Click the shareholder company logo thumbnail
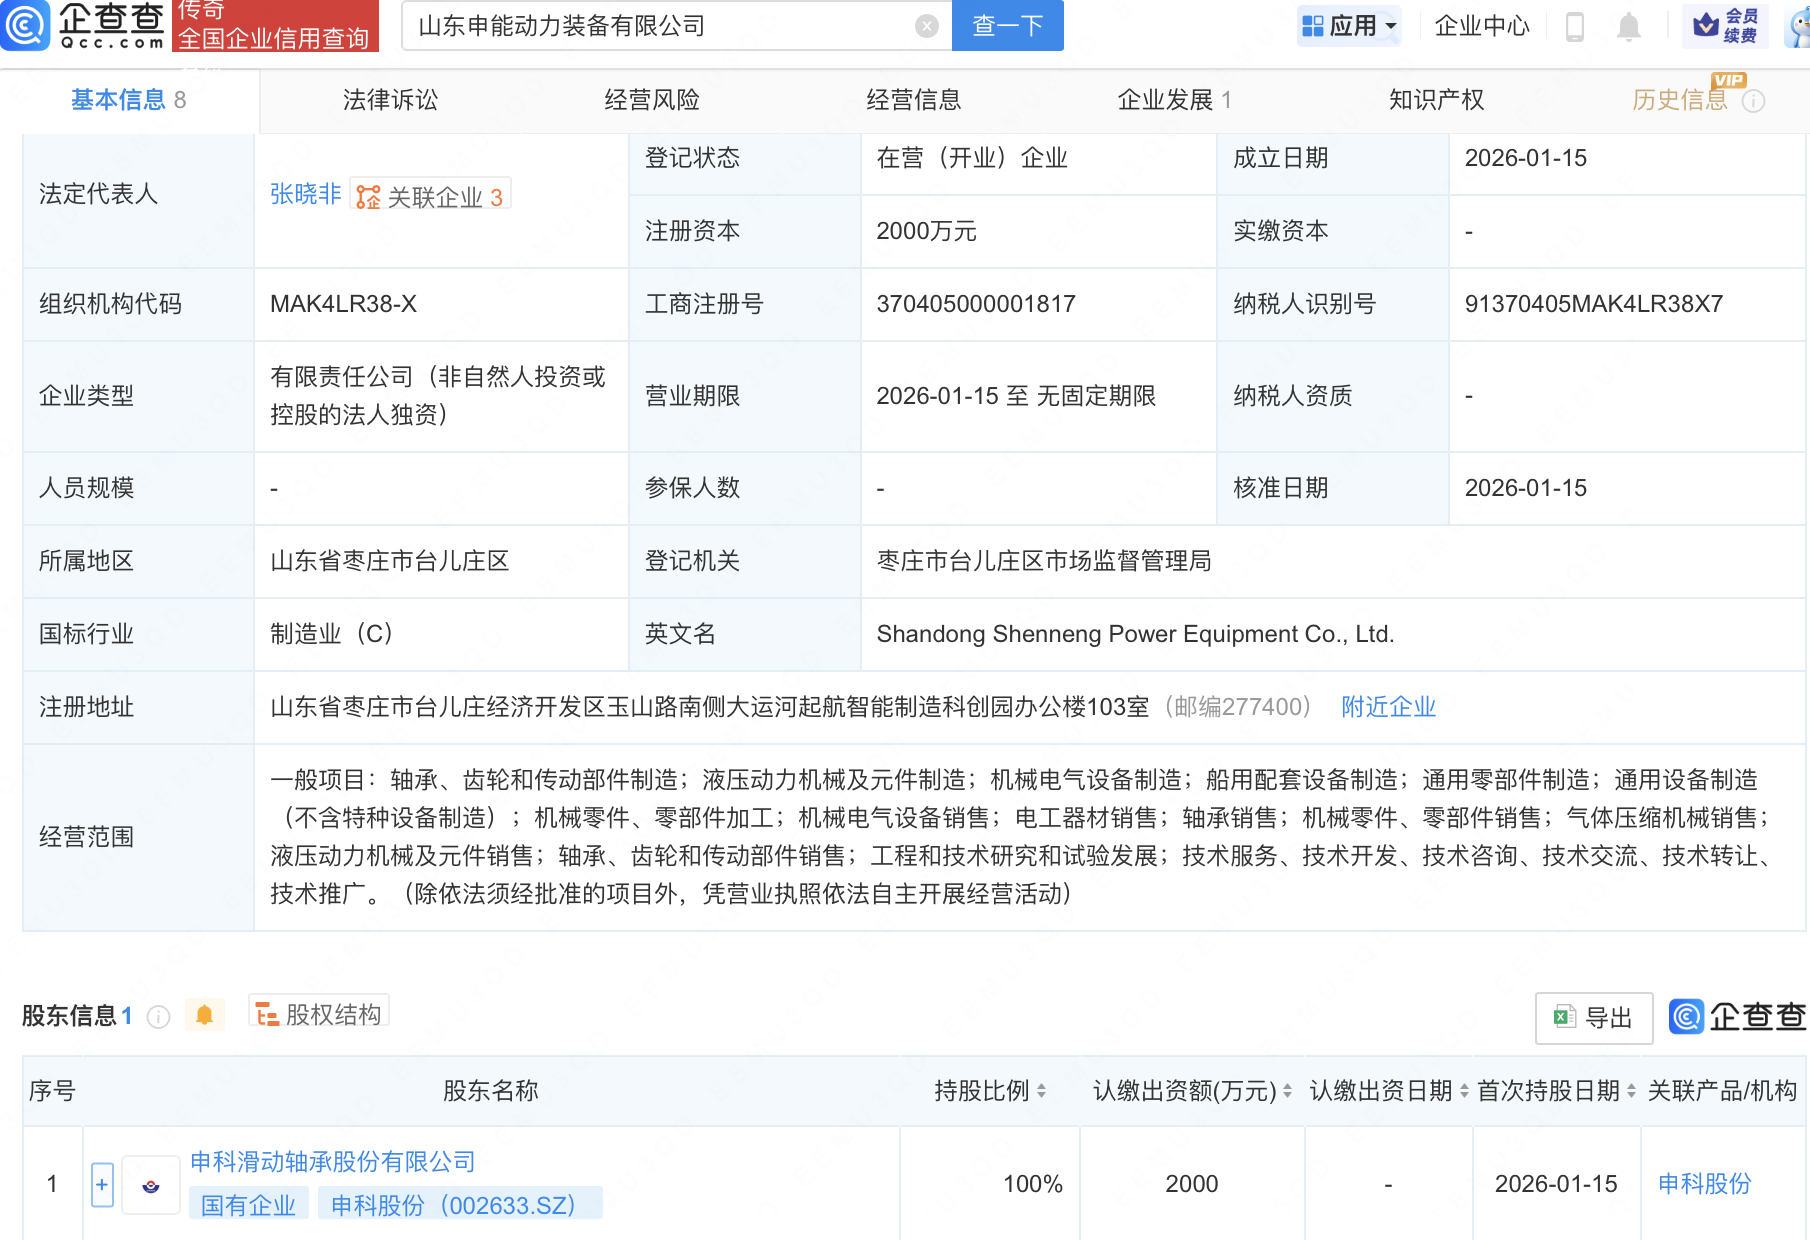The image size is (1810, 1240). click(150, 1184)
